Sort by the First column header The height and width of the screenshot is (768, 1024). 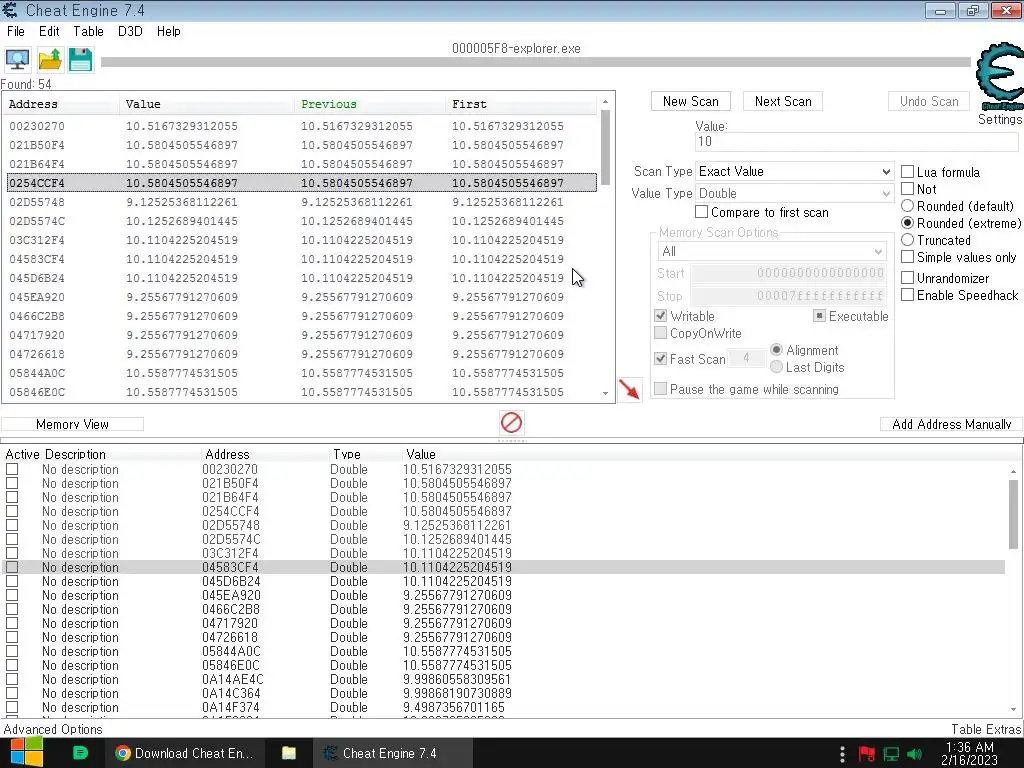(520, 104)
